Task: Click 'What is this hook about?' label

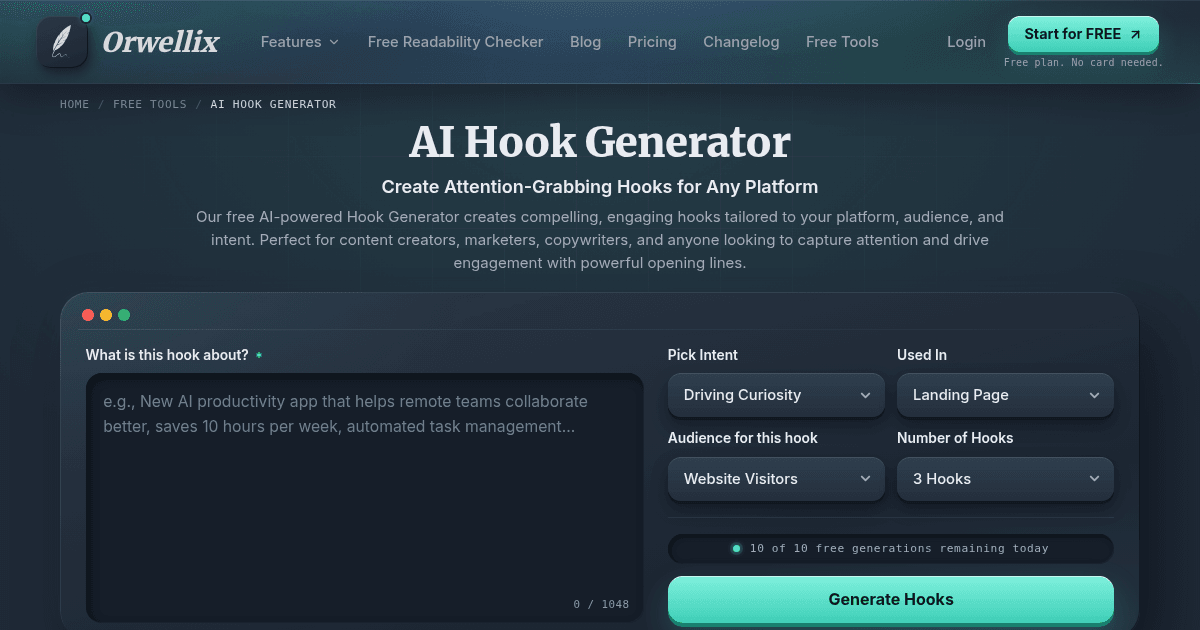Action: [167, 355]
